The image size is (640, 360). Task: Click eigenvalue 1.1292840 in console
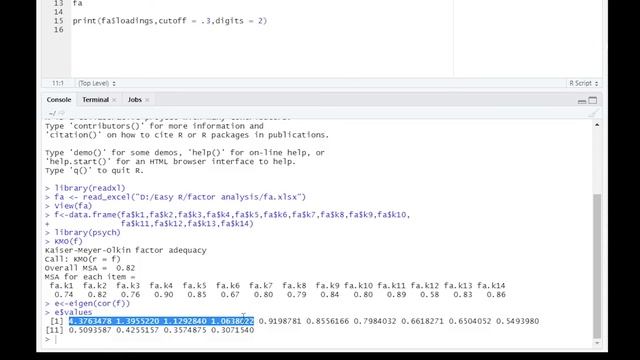[x=185, y=321]
